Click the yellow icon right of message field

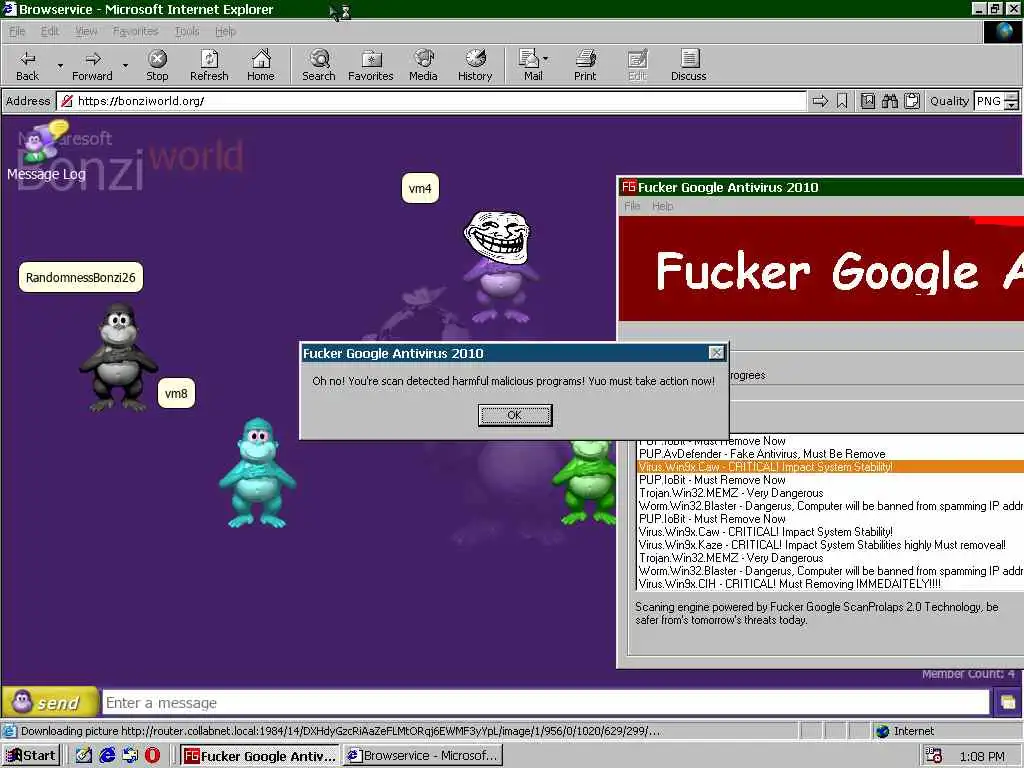[x=1008, y=703]
